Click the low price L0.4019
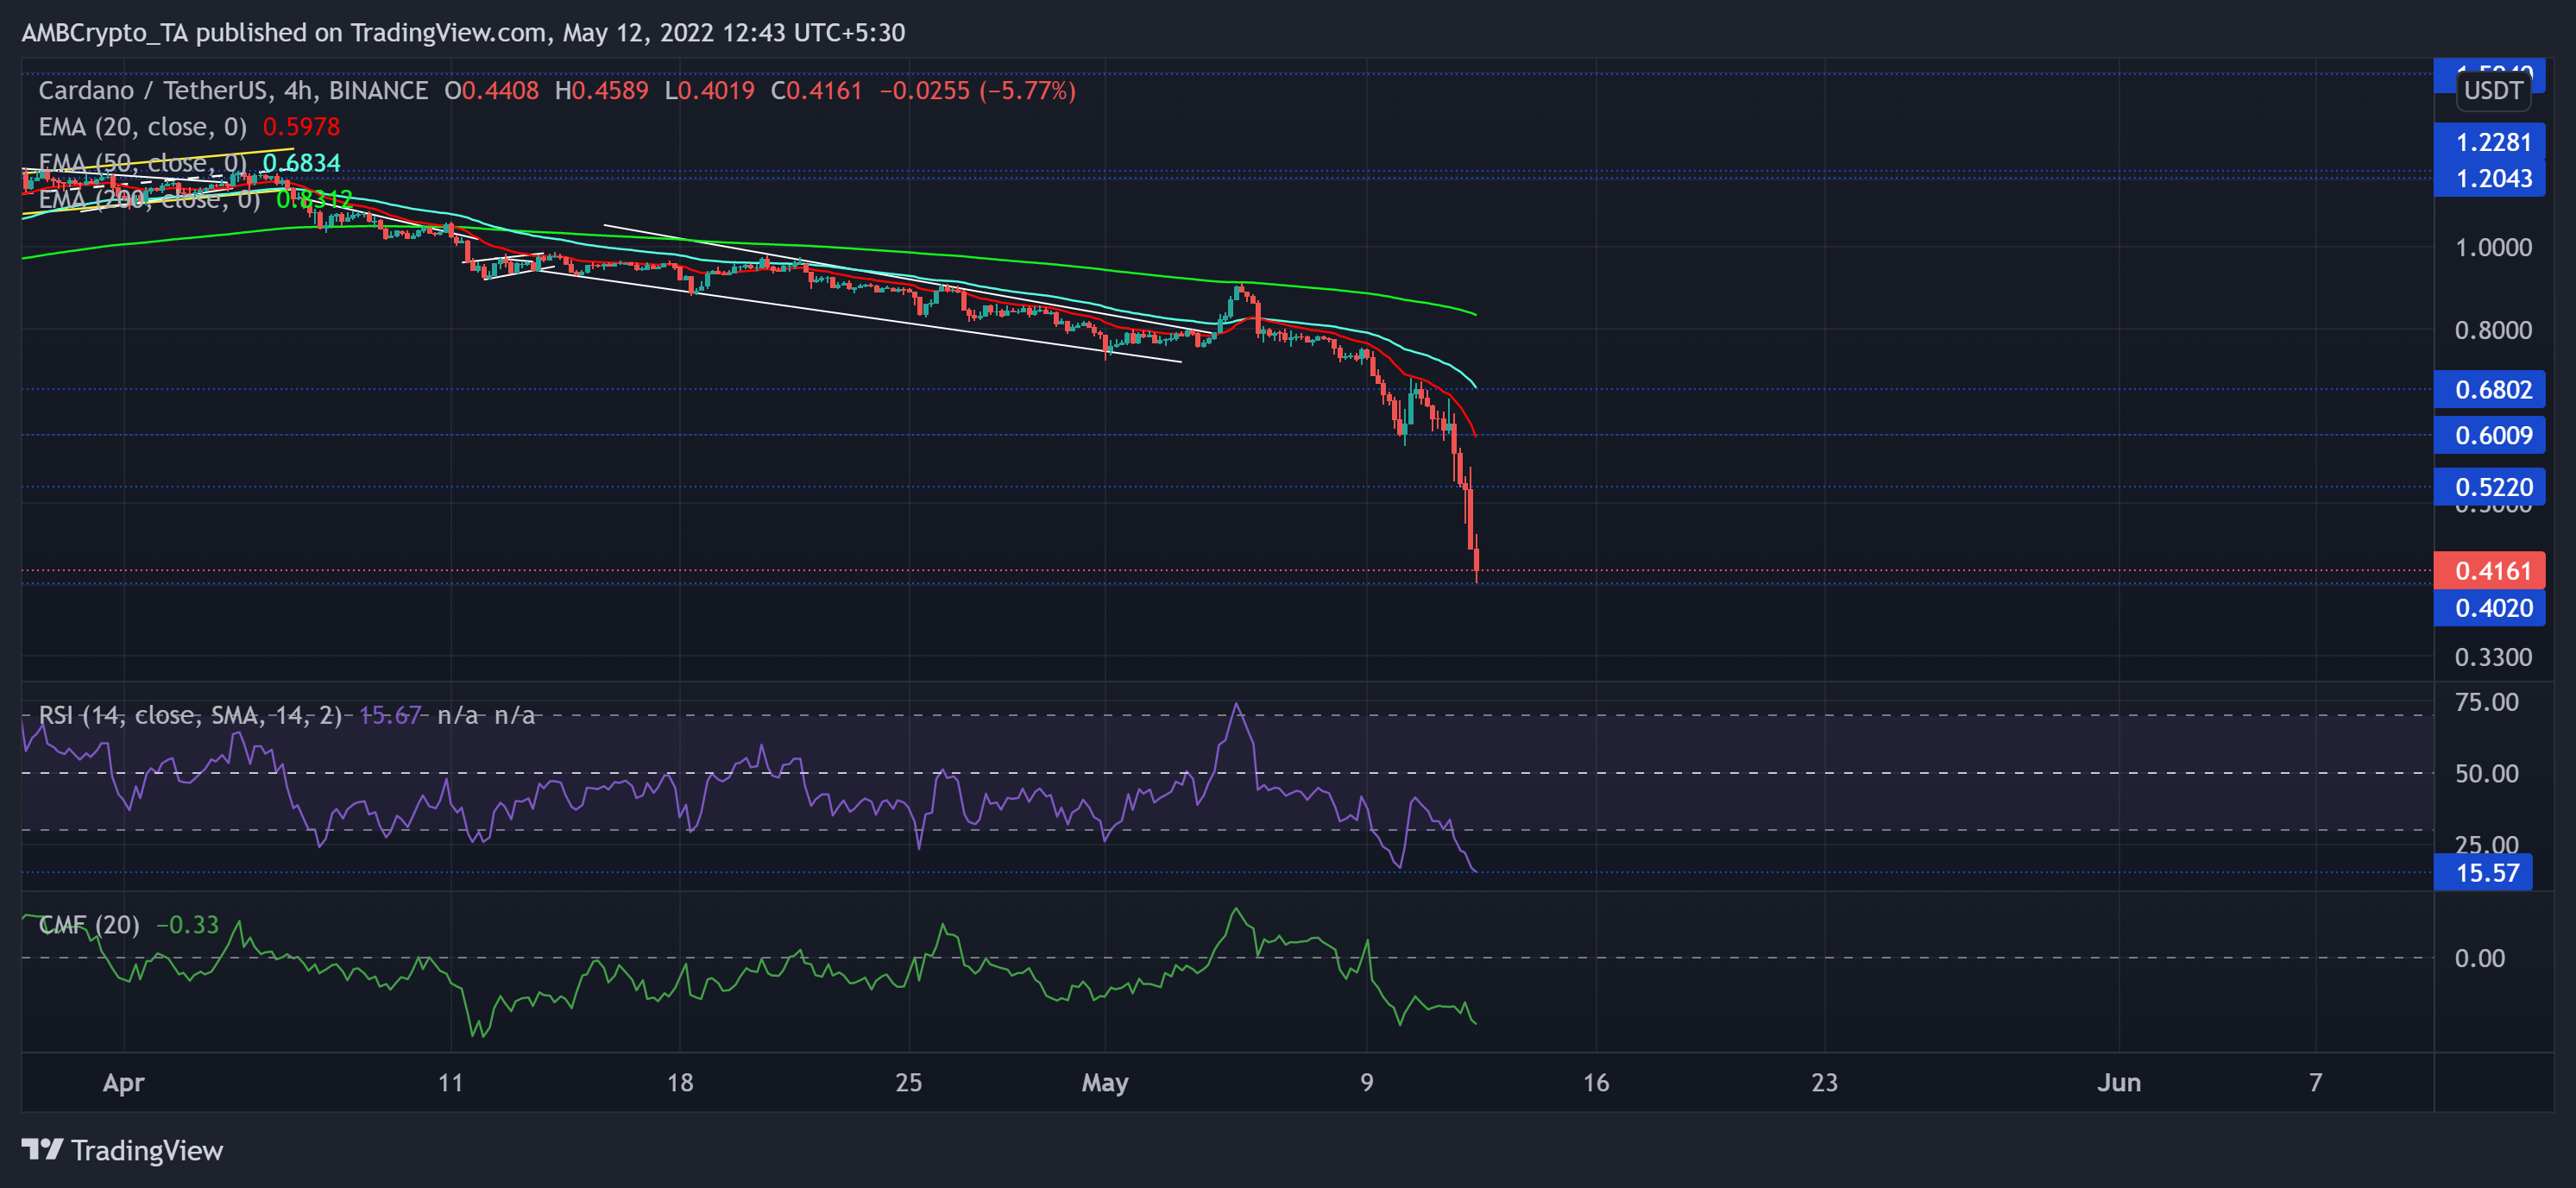The image size is (2576, 1188). click(x=710, y=91)
